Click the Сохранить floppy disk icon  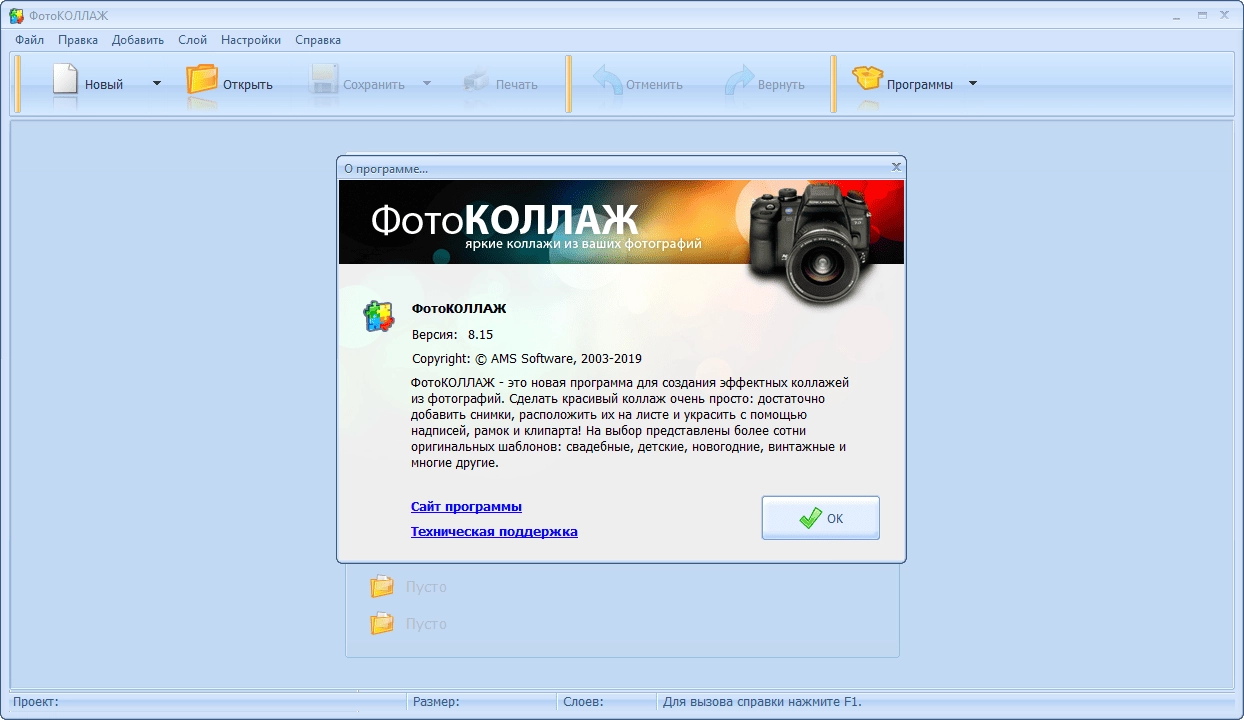tap(323, 80)
